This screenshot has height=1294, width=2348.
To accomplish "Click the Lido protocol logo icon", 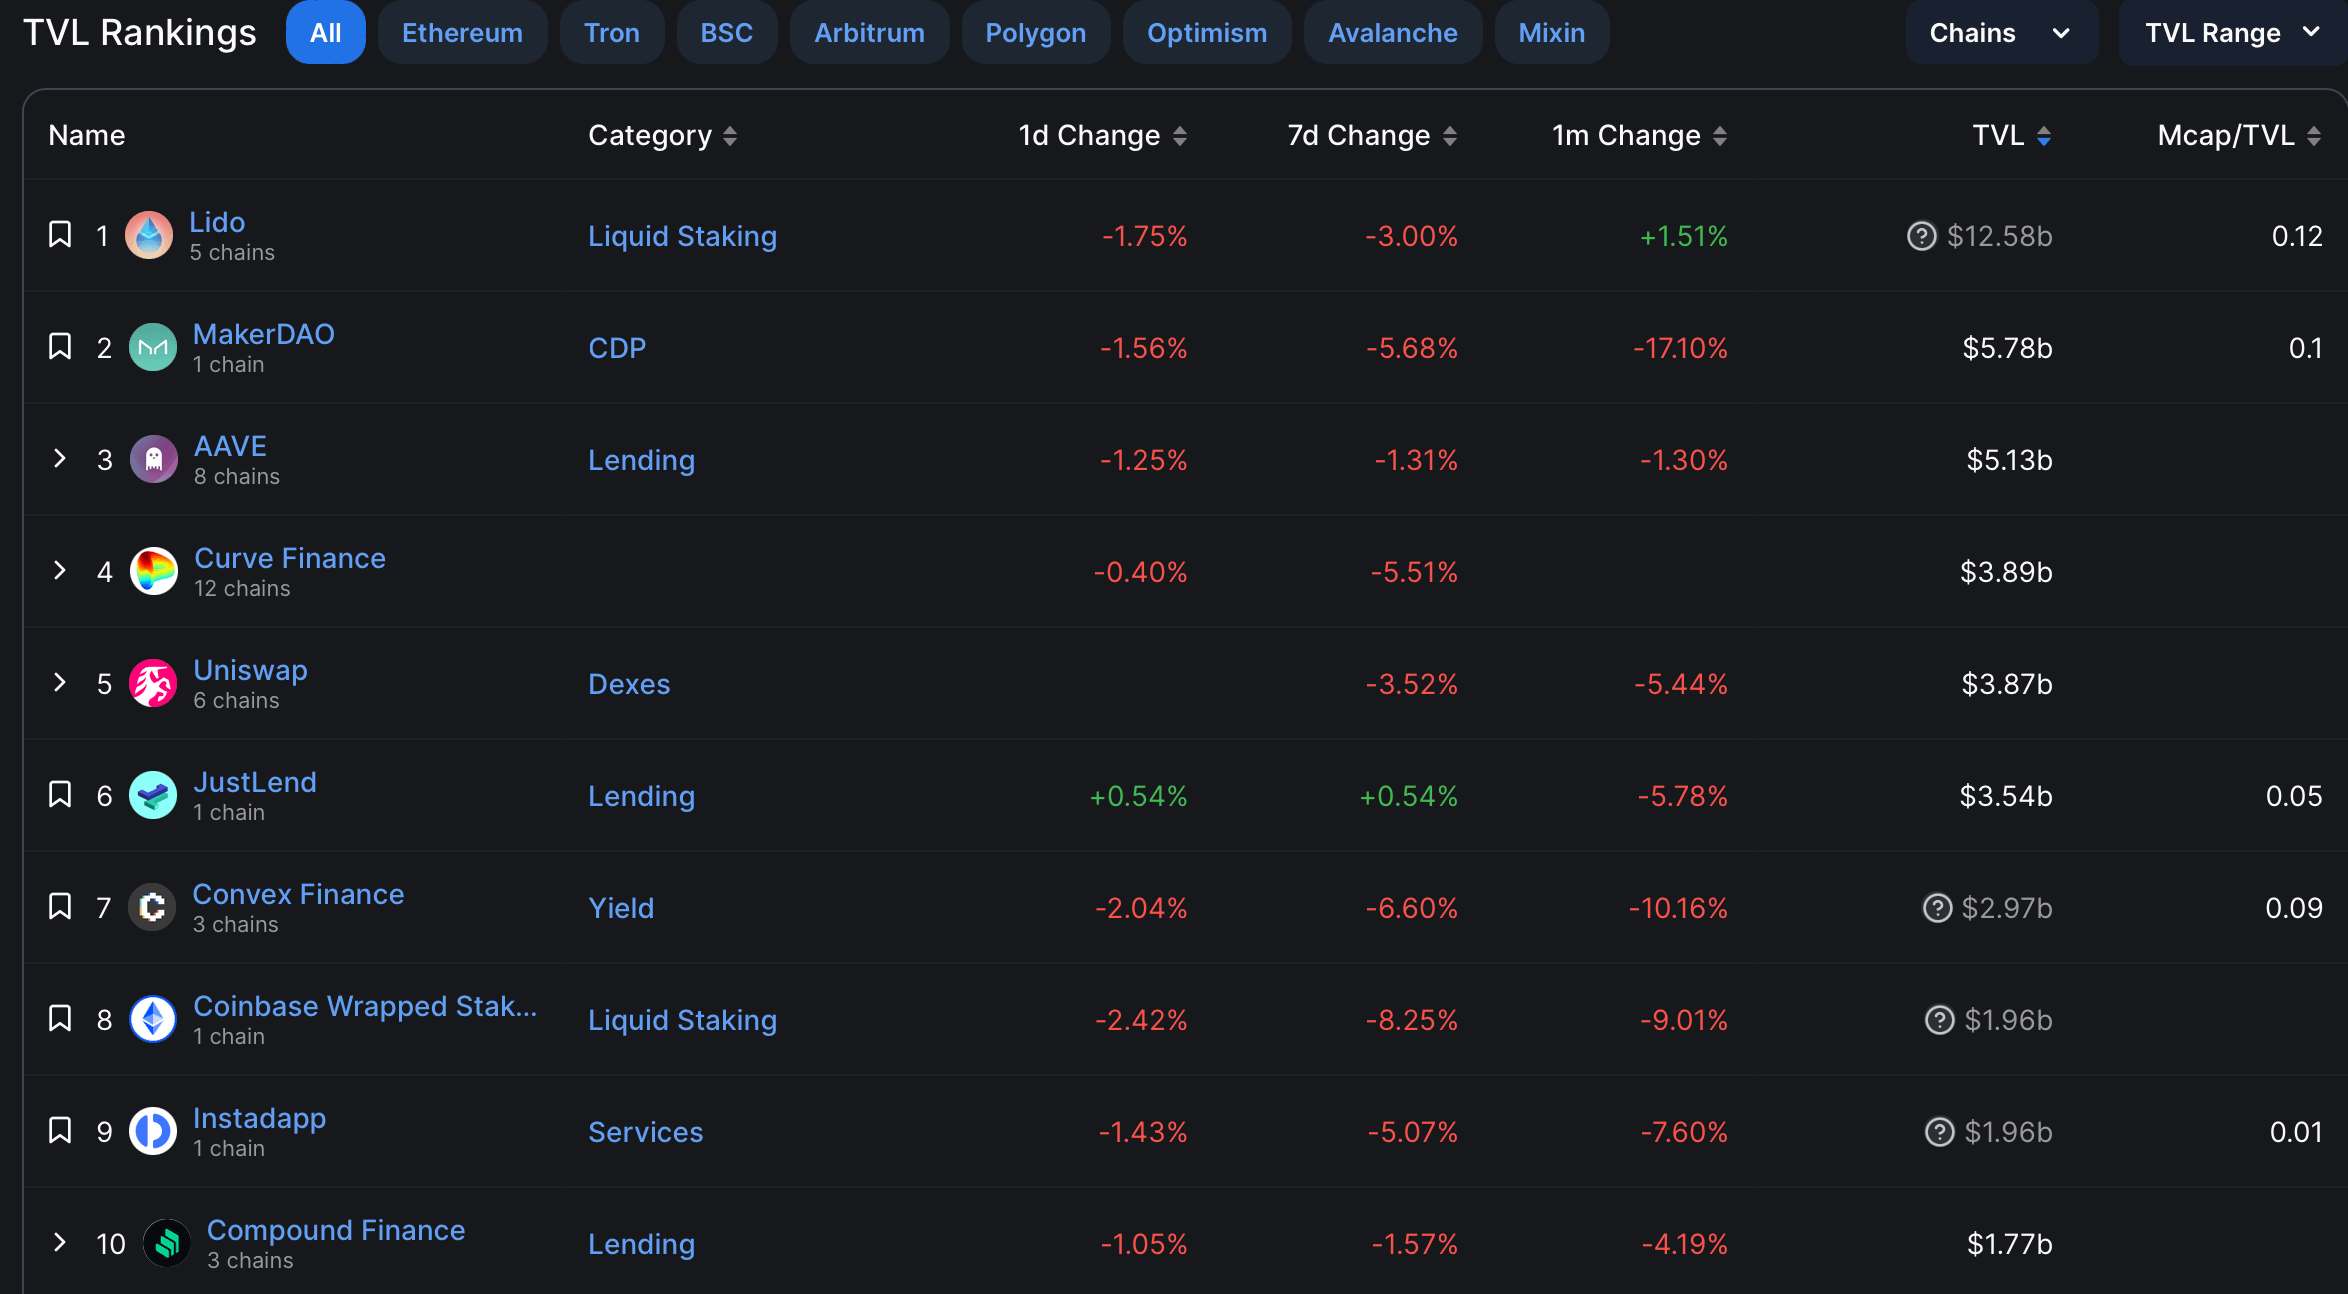I will [149, 236].
